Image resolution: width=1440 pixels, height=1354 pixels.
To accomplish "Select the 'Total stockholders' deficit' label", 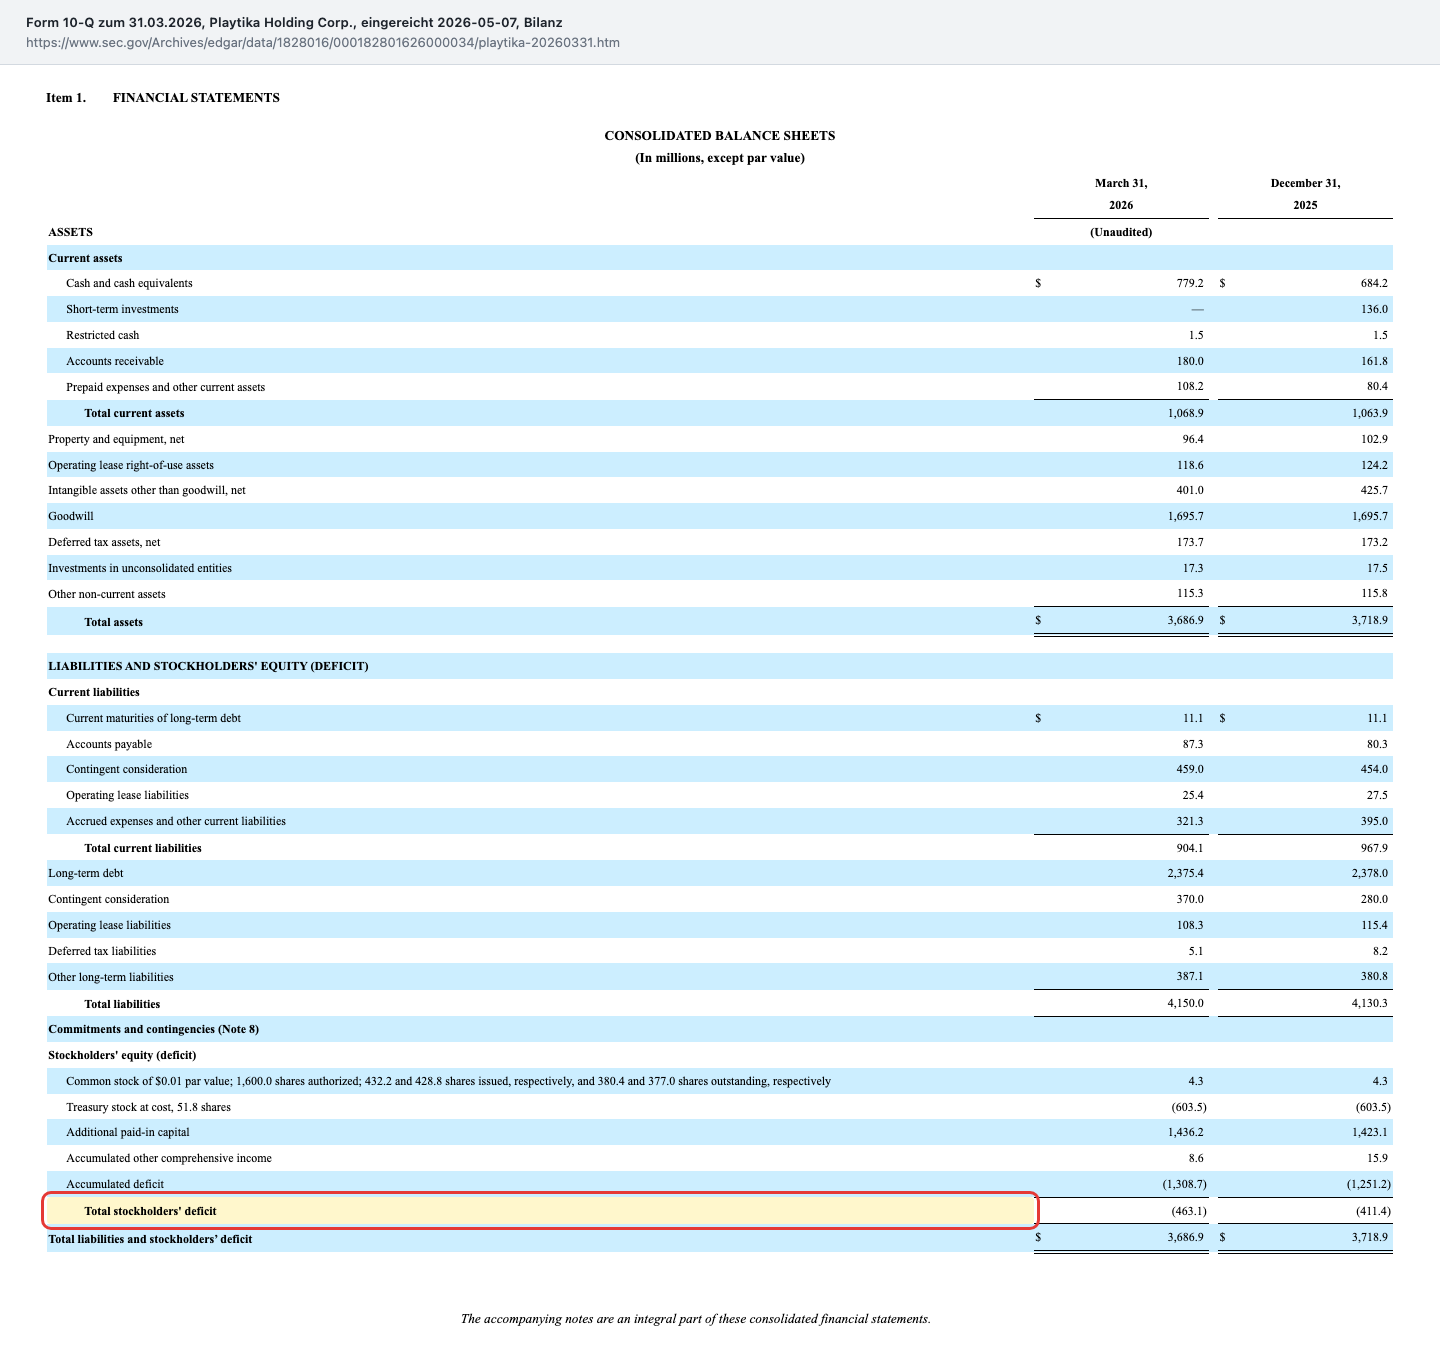I will pos(150,1211).
